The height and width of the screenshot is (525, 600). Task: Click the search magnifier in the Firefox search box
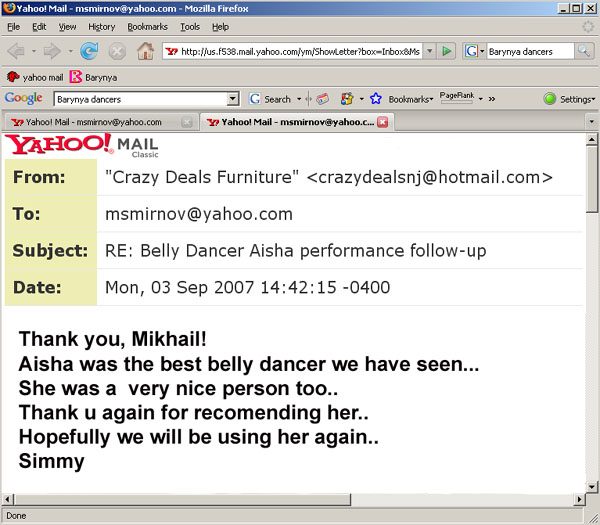point(583,50)
